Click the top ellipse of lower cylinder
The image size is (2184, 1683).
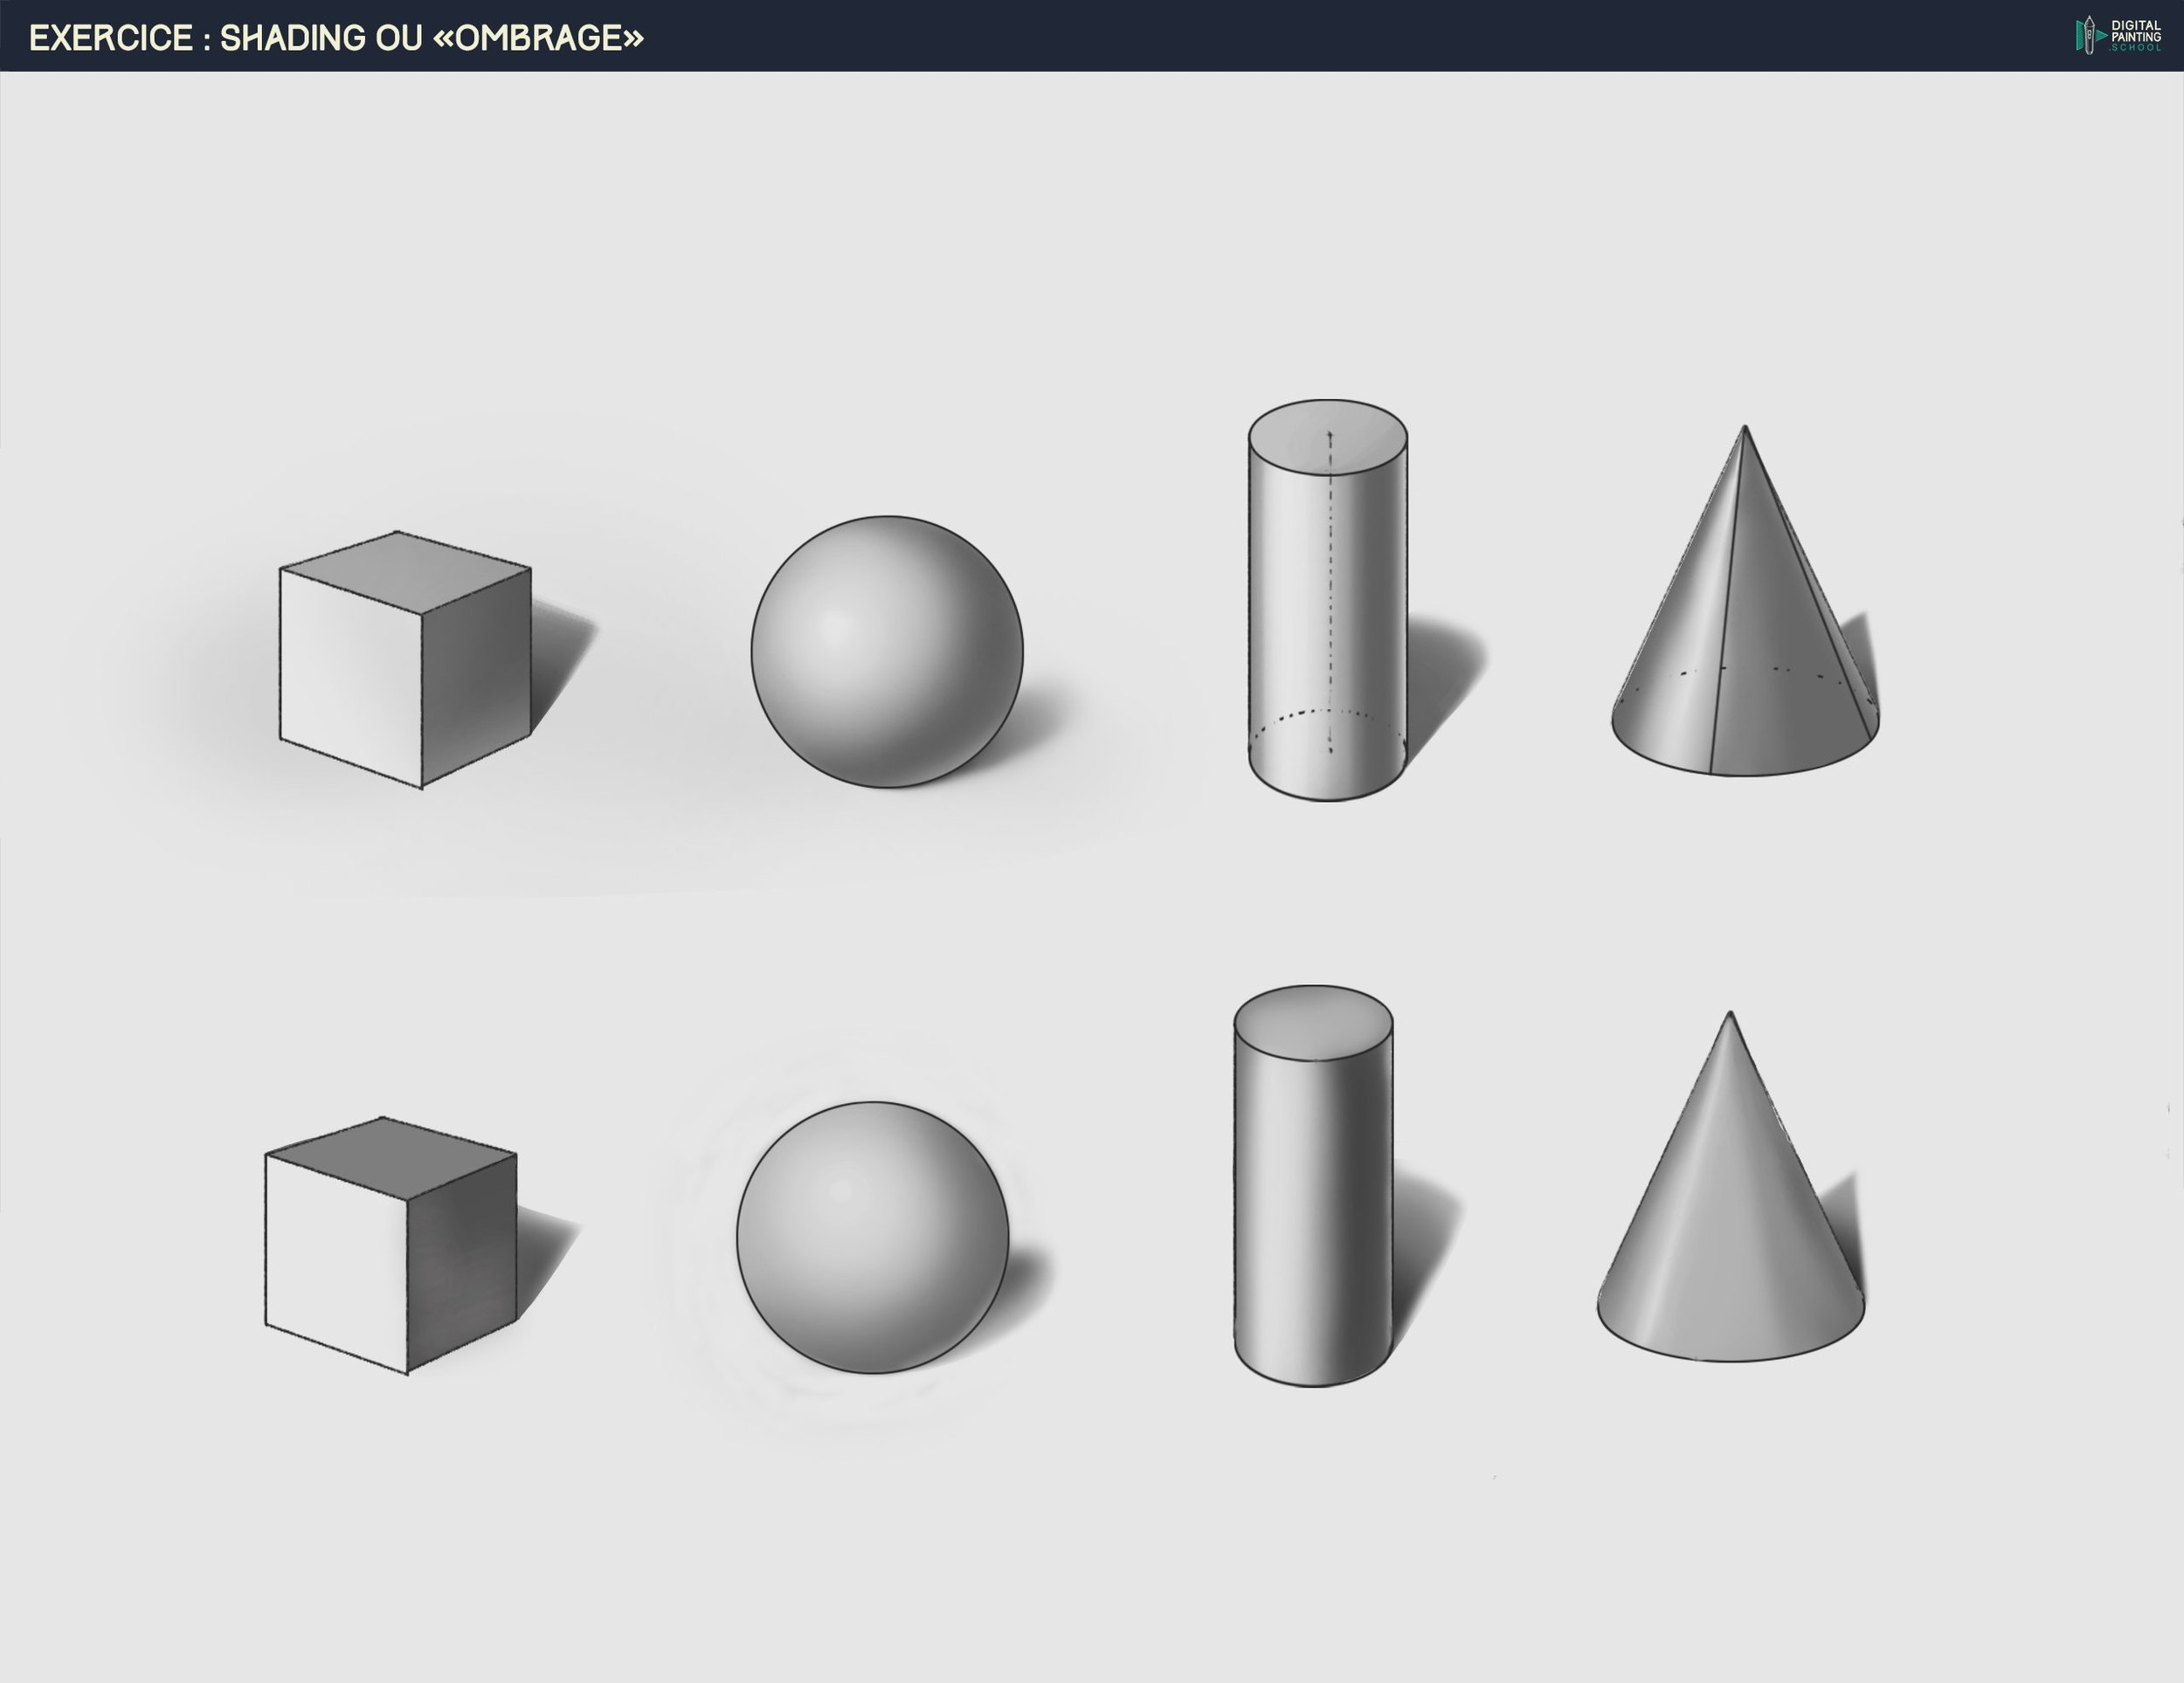(x=1313, y=1022)
